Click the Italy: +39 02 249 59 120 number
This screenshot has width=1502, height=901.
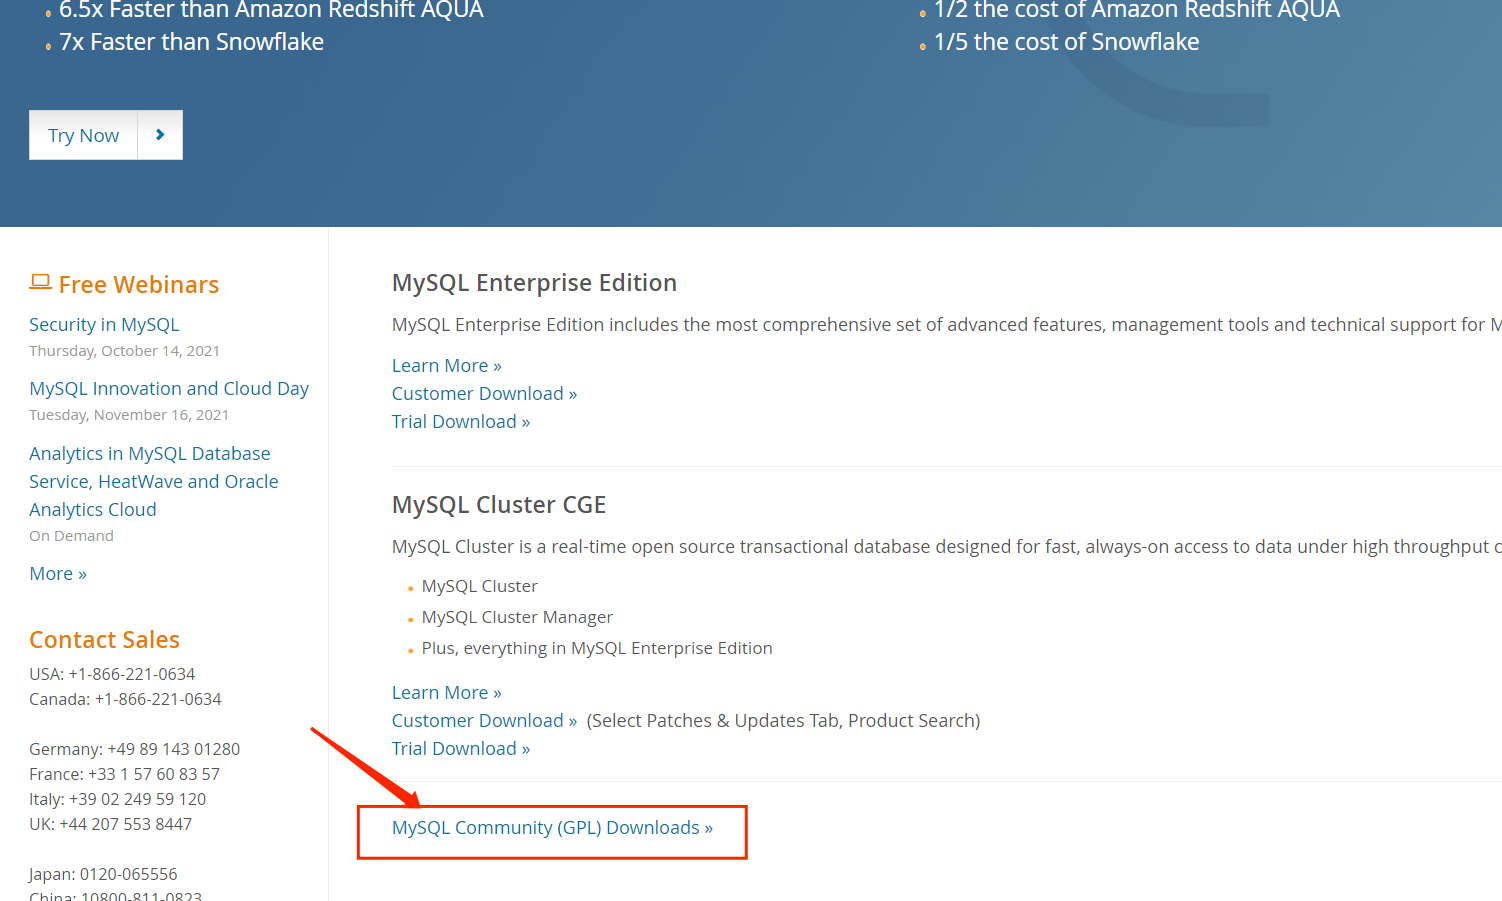coord(117,800)
